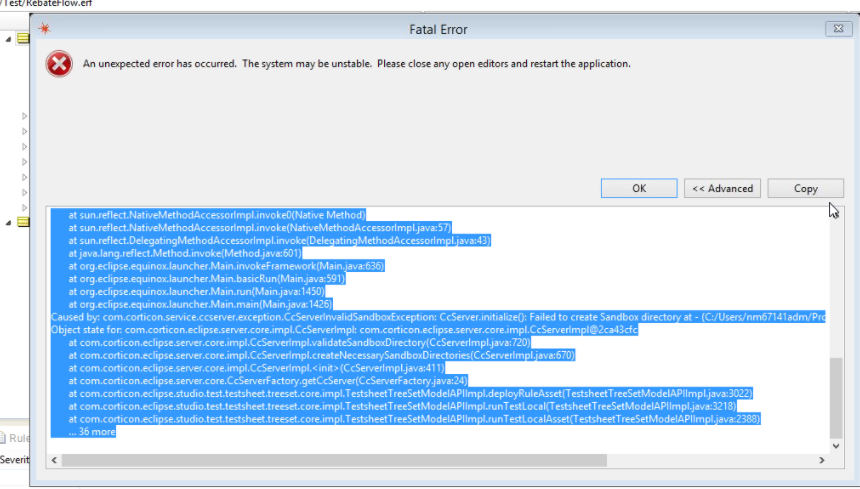The image size is (860, 489).
Task: Click the OK button
Action: (x=639, y=188)
